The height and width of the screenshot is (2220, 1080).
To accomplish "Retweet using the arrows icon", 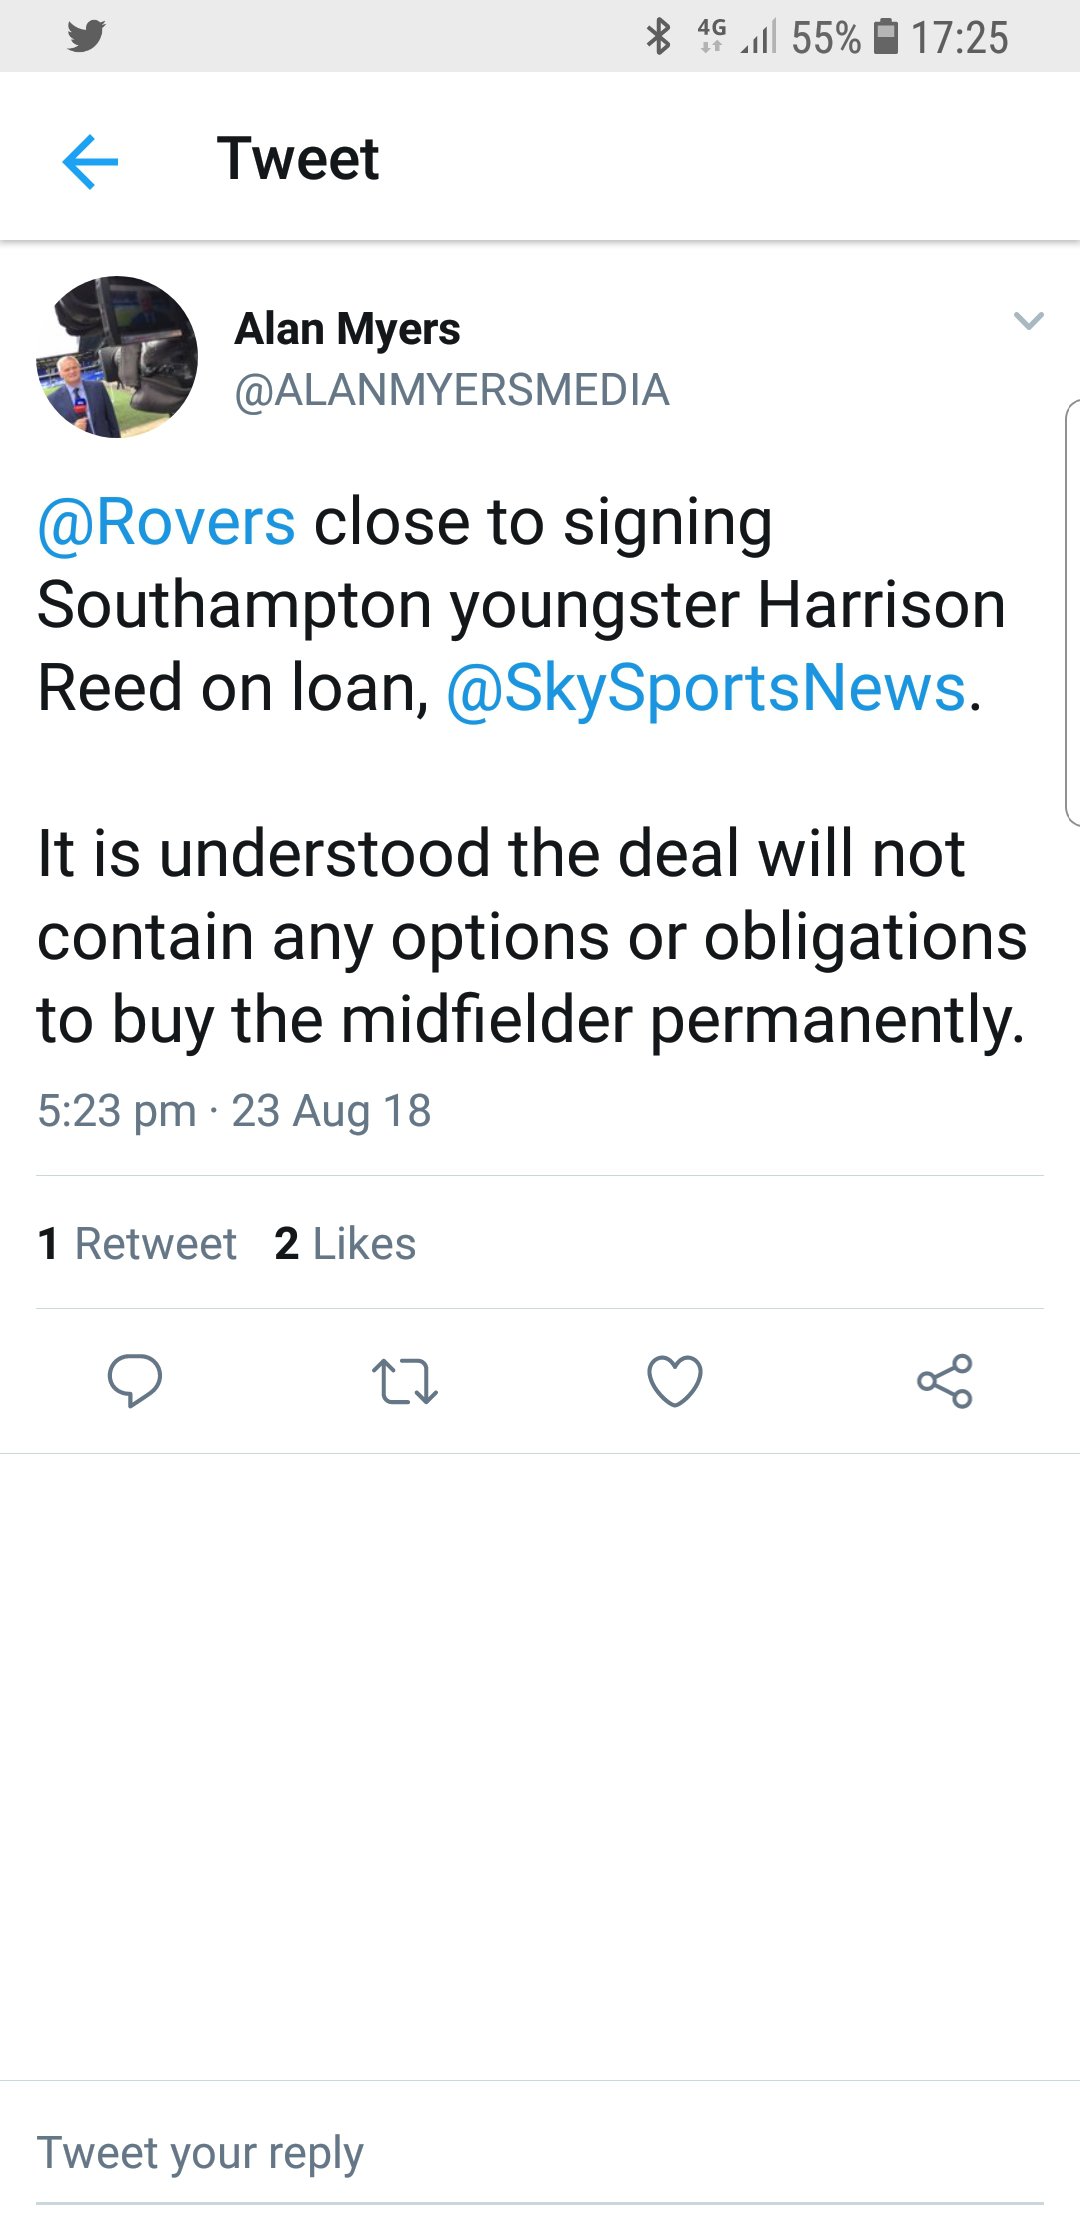I will 405,1381.
